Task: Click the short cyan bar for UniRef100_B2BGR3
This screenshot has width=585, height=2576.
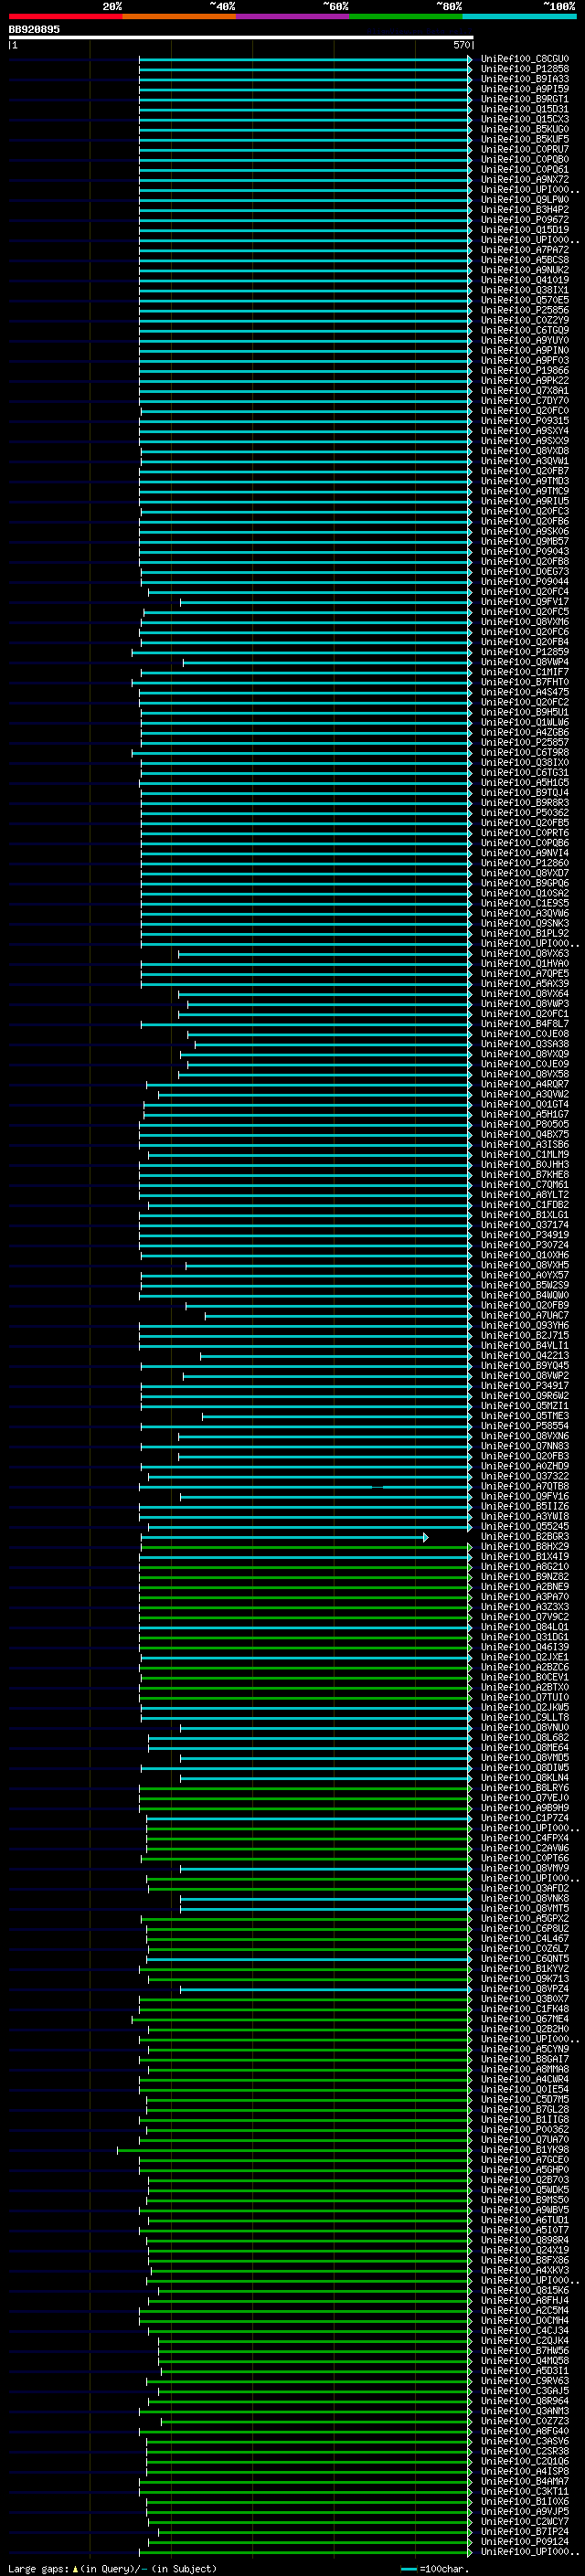Action: pyautogui.click(x=285, y=1536)
